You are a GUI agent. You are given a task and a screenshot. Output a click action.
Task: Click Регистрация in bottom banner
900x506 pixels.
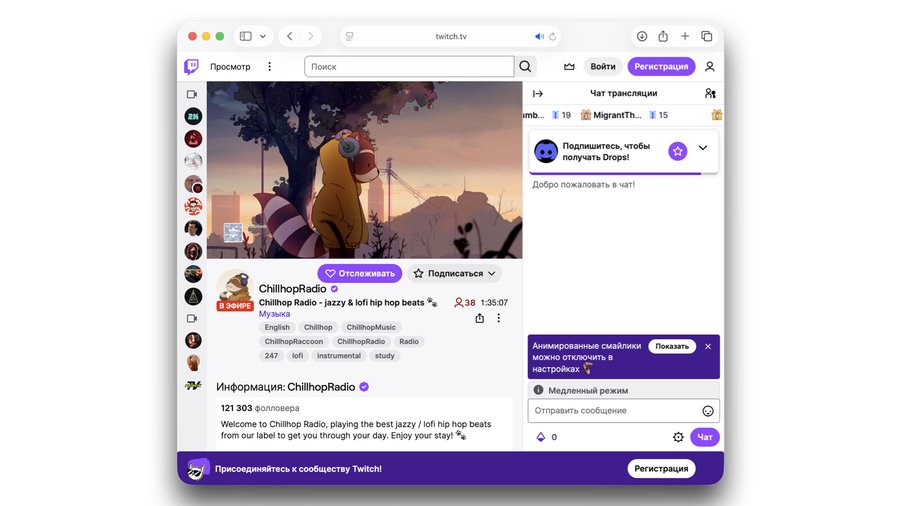pos(661,469)
